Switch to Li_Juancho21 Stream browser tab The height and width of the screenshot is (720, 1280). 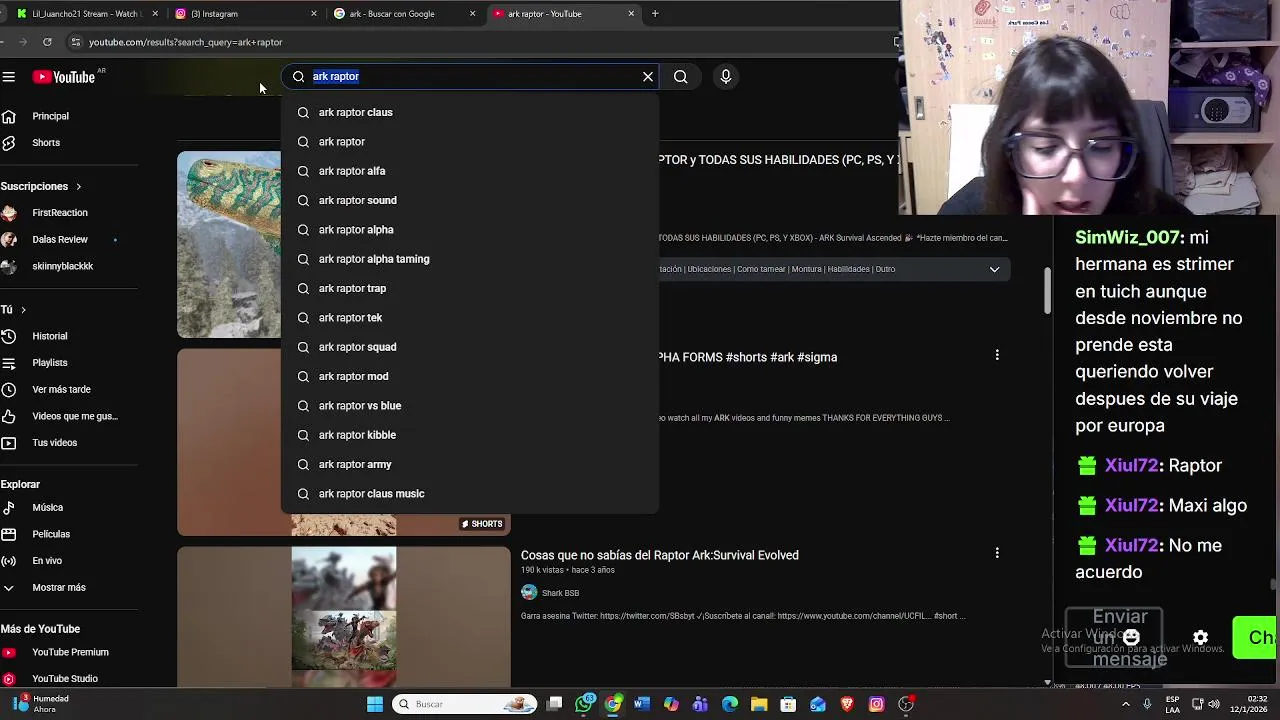coord(85,14)
